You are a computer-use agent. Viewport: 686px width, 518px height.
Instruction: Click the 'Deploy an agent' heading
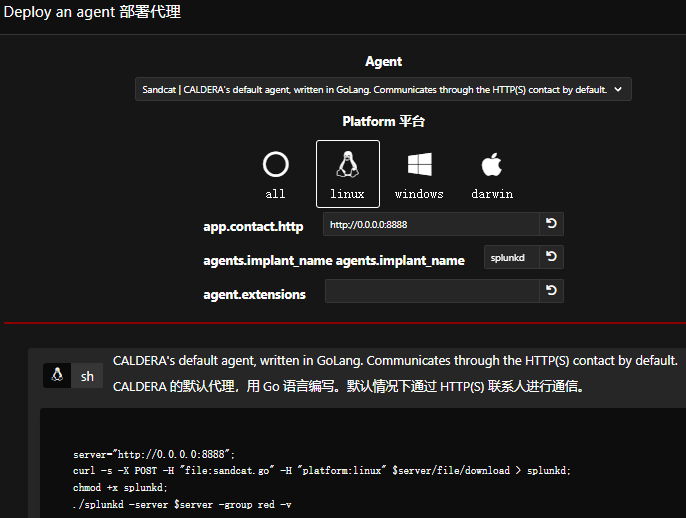coord(92,12)
